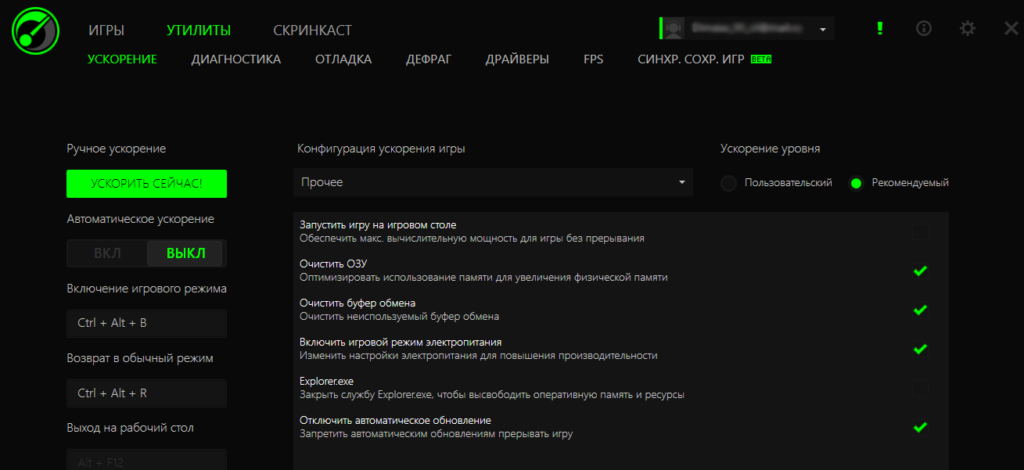Open the ДЕФРАГ sub-tab
This screenshot has height=470, width=1024.
tap(428, 59)
